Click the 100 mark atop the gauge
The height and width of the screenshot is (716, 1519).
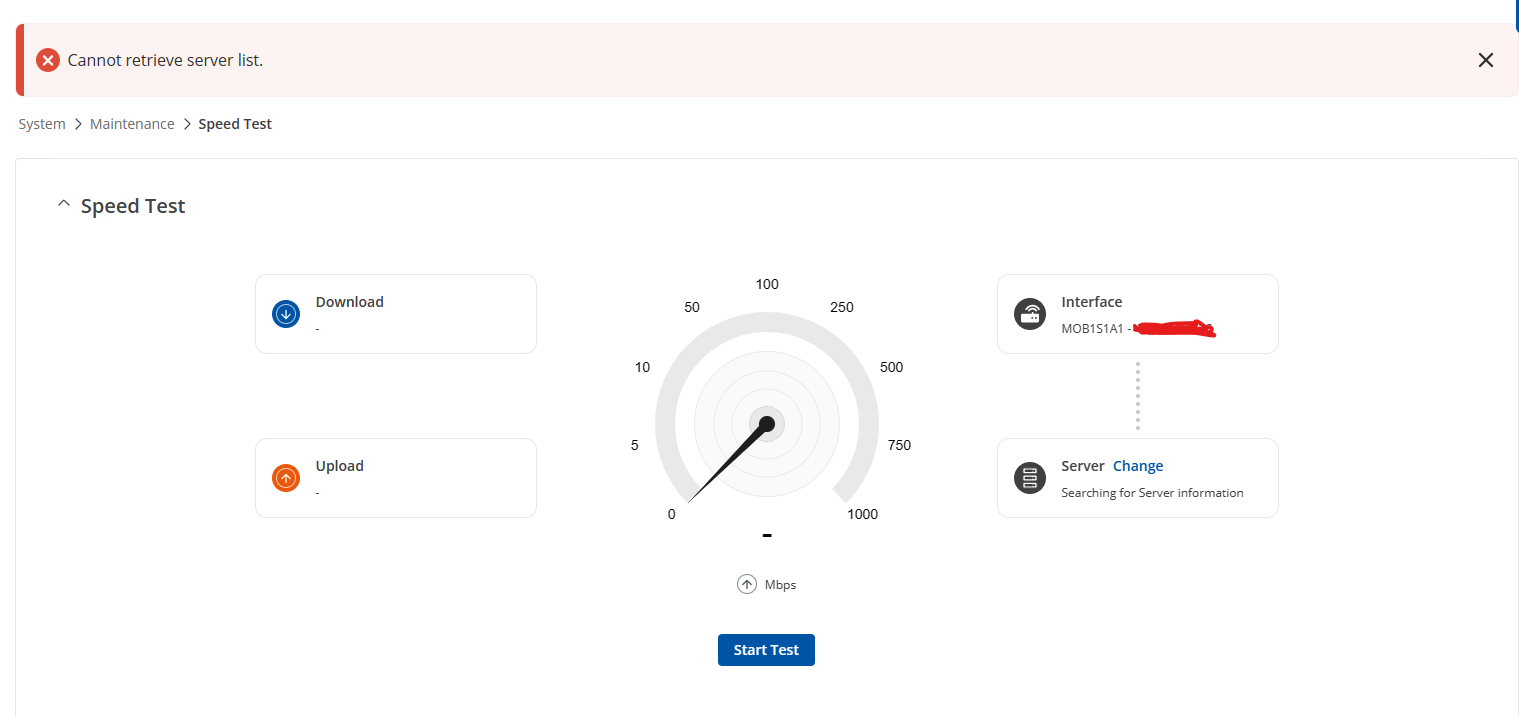pyautogui.click(x=767, y=285)
